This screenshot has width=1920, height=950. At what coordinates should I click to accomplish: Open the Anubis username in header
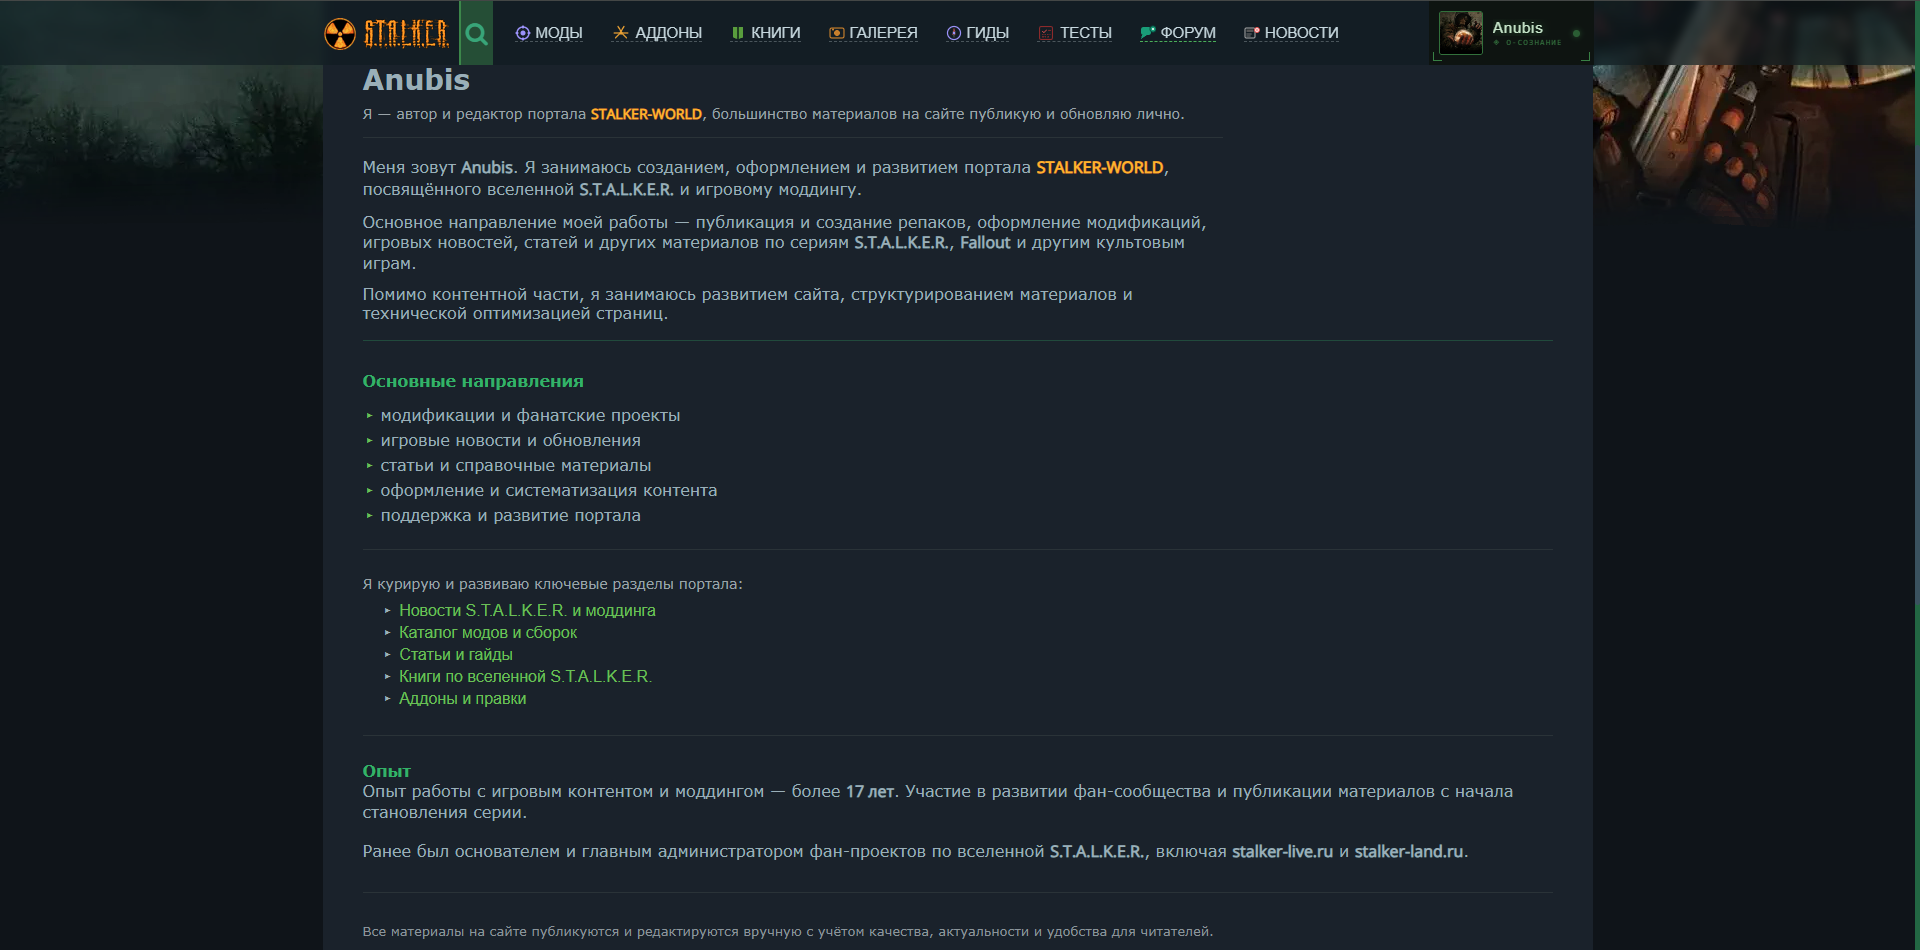pos(1517,28)
